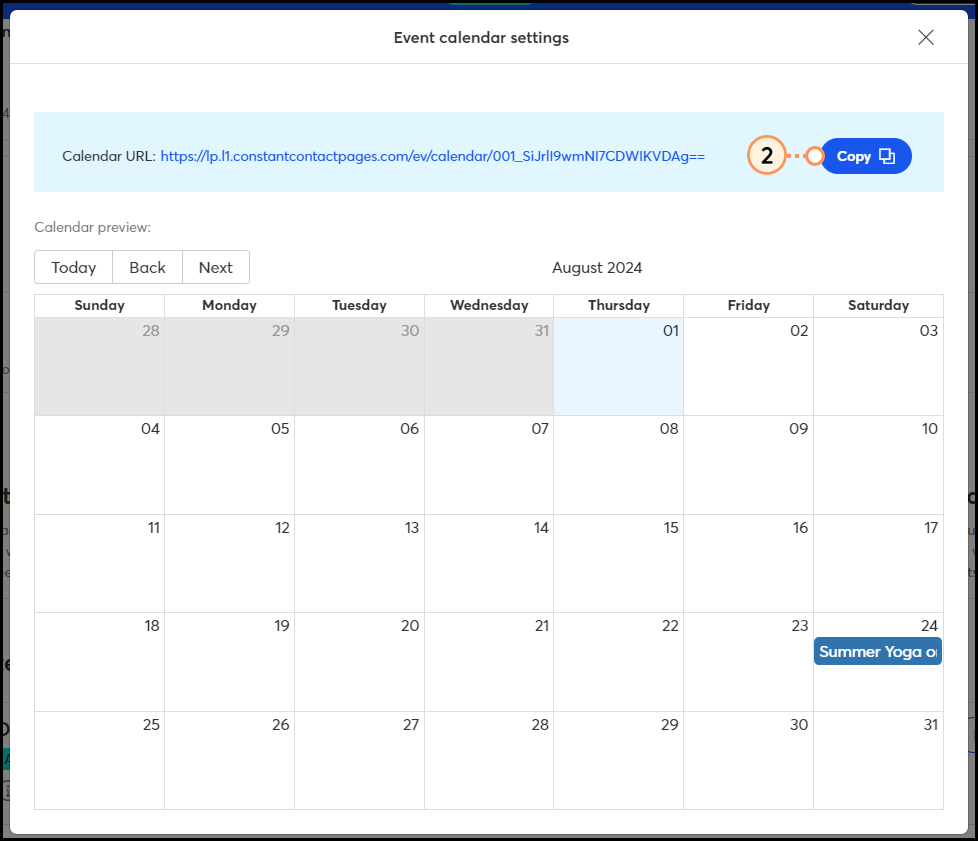Select date 16 in the calendar
978x841 pixels.
point(801,528)
